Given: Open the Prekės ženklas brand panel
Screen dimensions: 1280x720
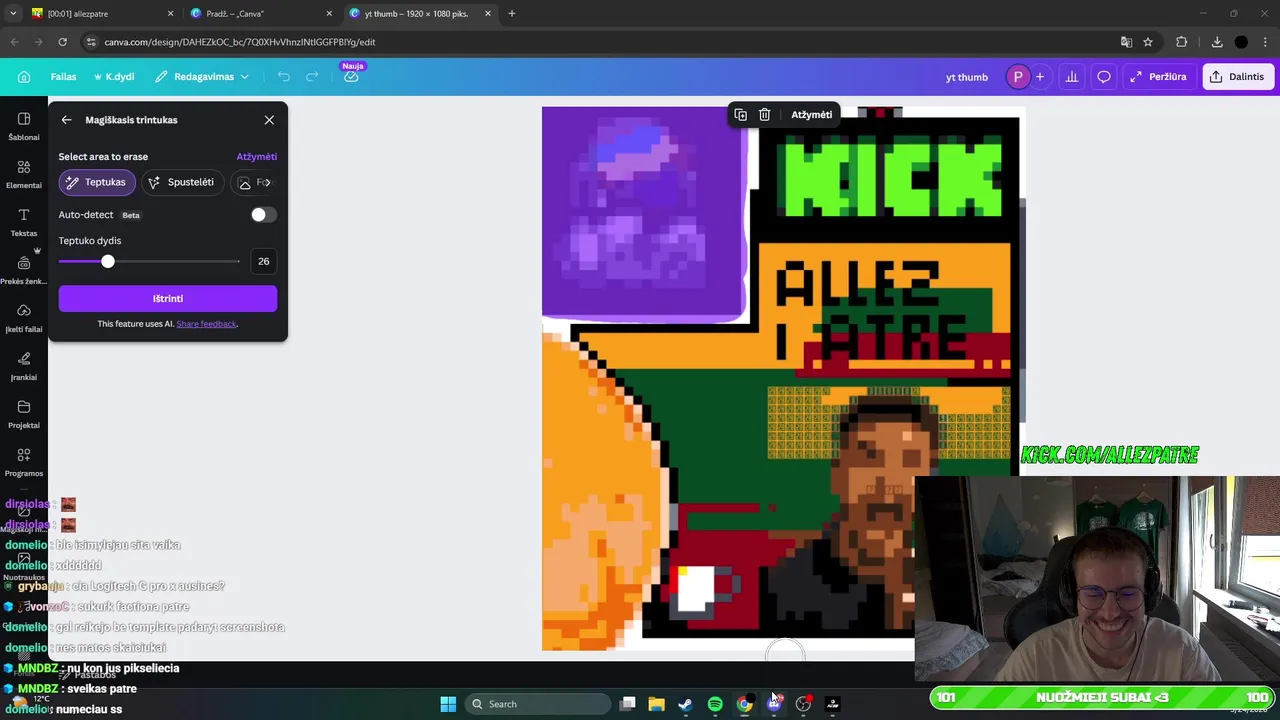Looking at the screenshot, I should 24,270.
